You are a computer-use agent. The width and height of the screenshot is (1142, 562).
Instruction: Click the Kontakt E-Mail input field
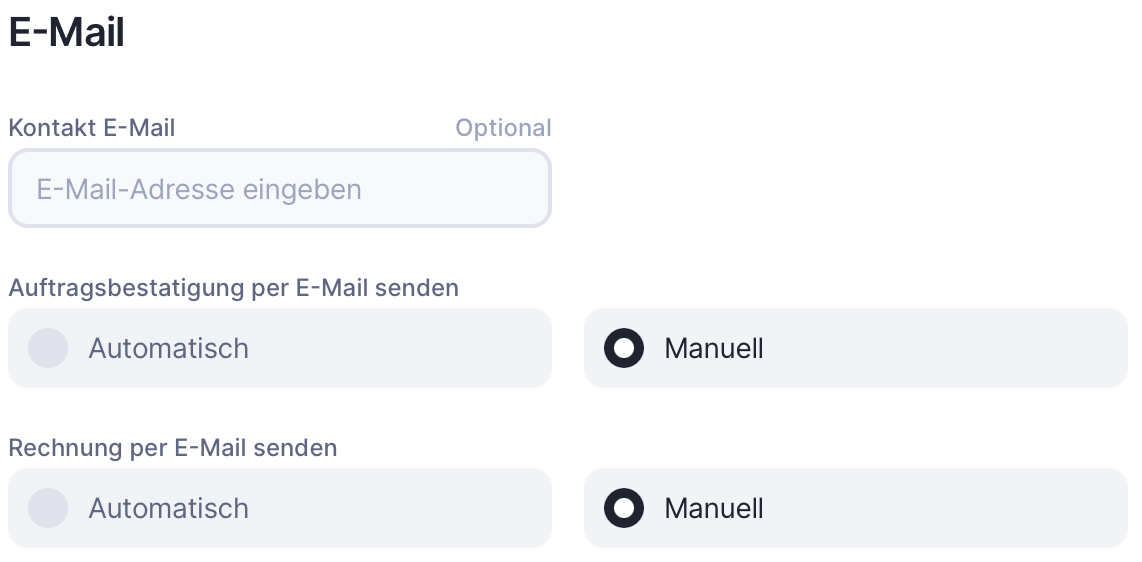280,189
